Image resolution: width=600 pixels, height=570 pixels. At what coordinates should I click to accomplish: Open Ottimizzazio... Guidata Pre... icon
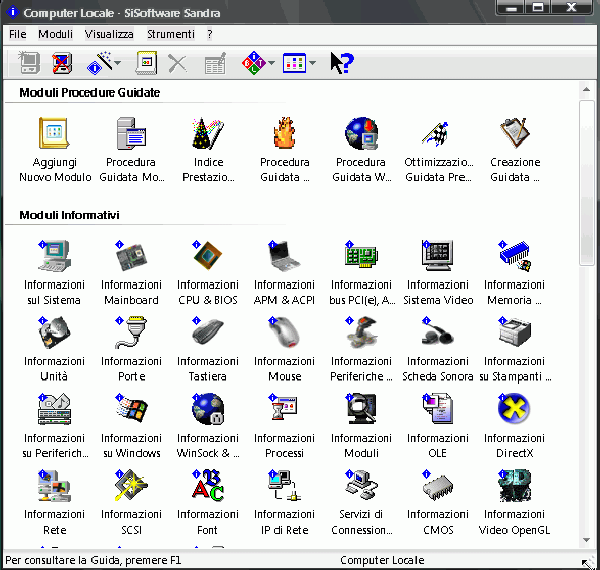tap(438, 150)
